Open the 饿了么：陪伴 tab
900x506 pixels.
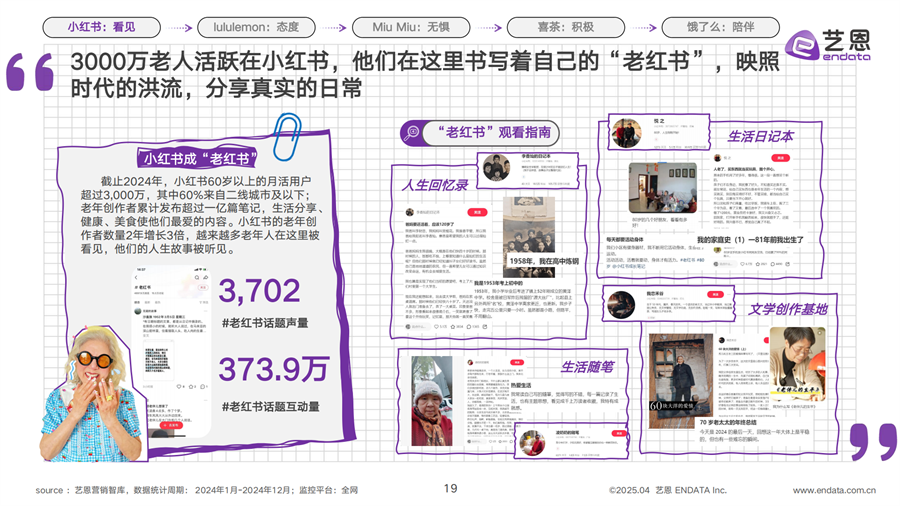click(720, 27)
